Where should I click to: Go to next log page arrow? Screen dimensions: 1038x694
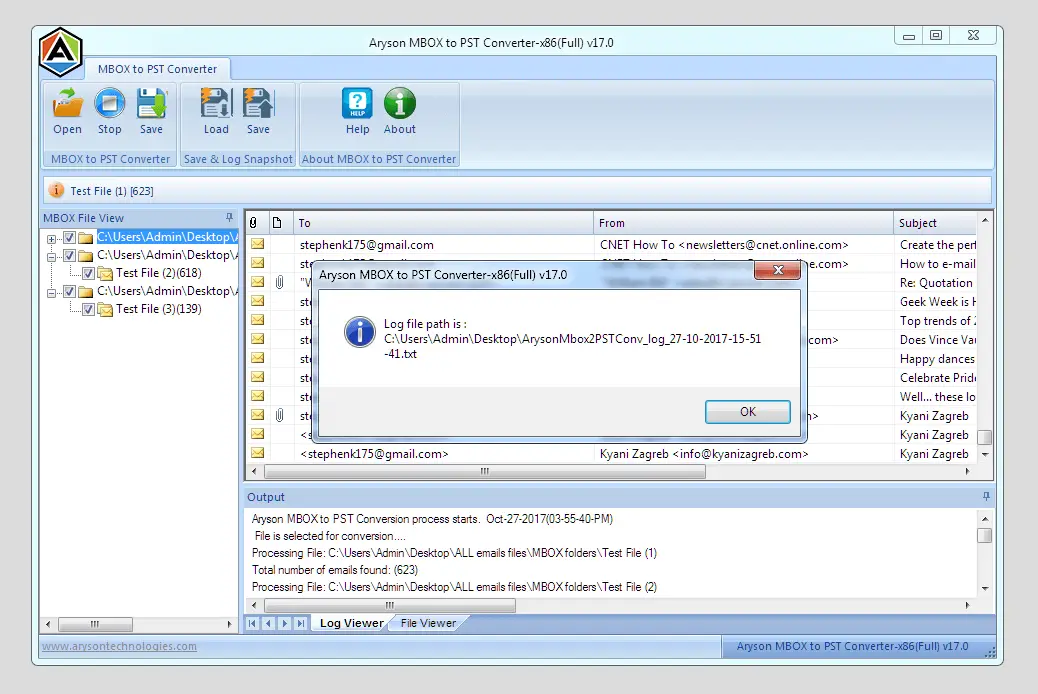(x=285, y=623)
